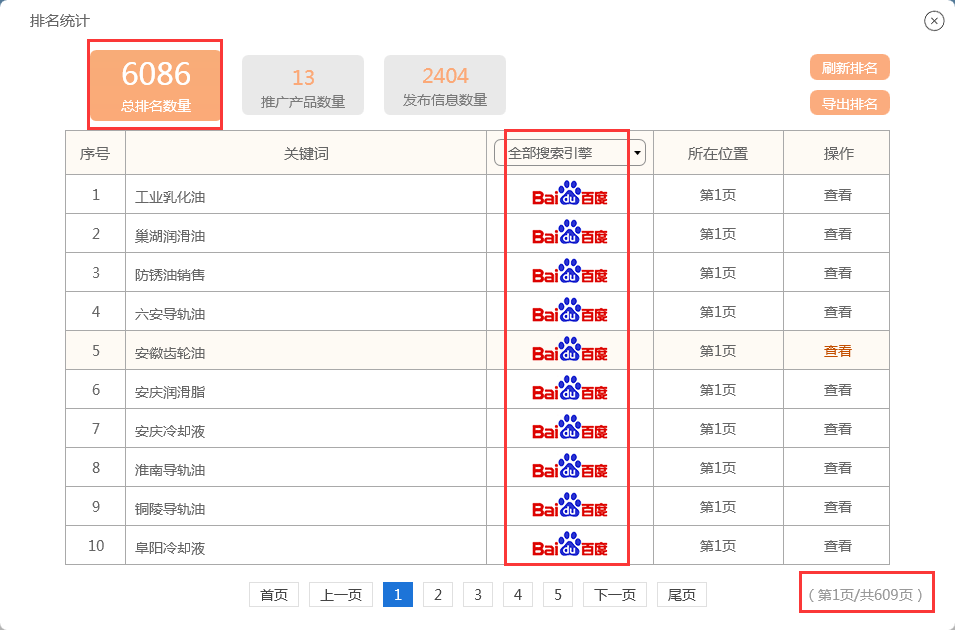
Task: Close the 排名统计 dialog with X icon
Action: 934,21
